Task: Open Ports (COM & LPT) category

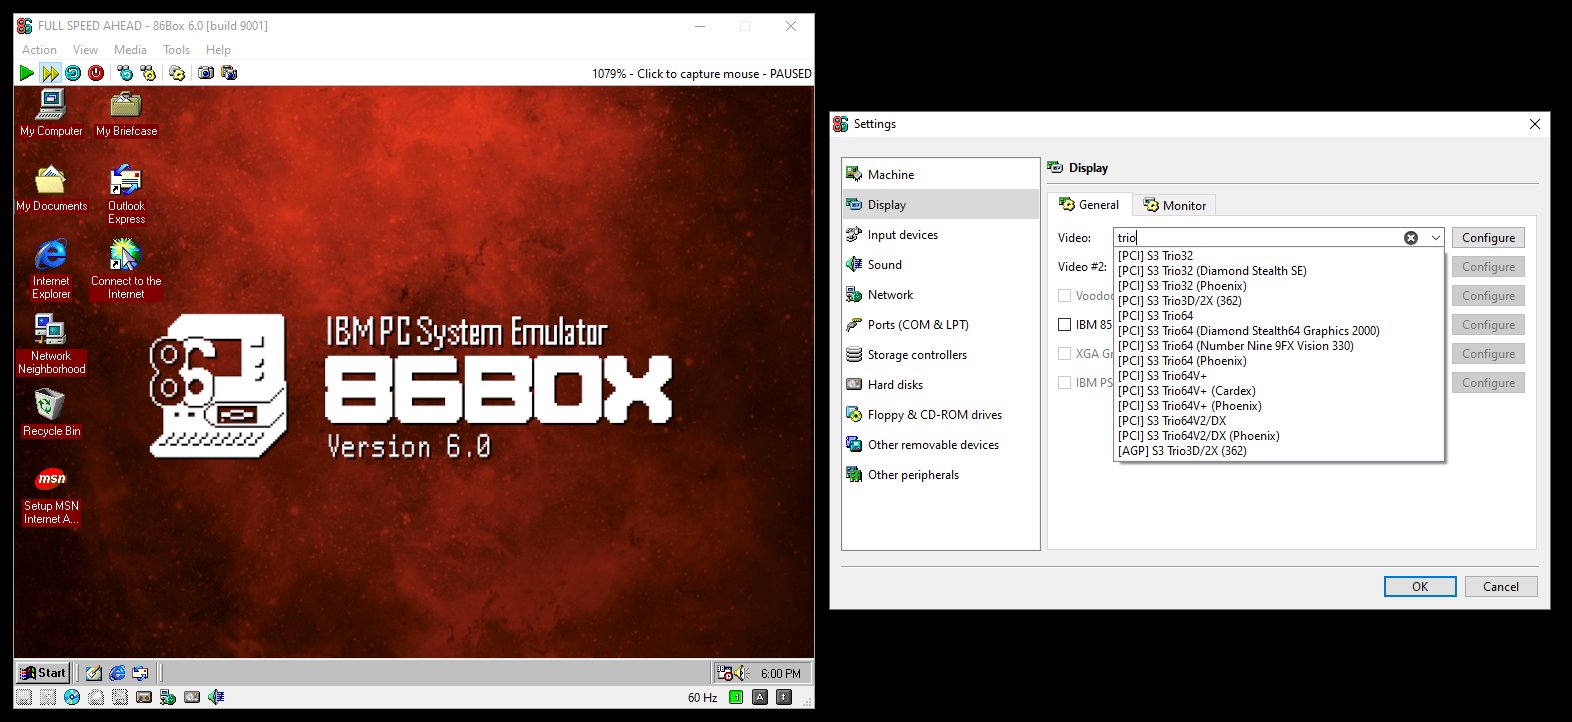Action: tap(940, 324)
